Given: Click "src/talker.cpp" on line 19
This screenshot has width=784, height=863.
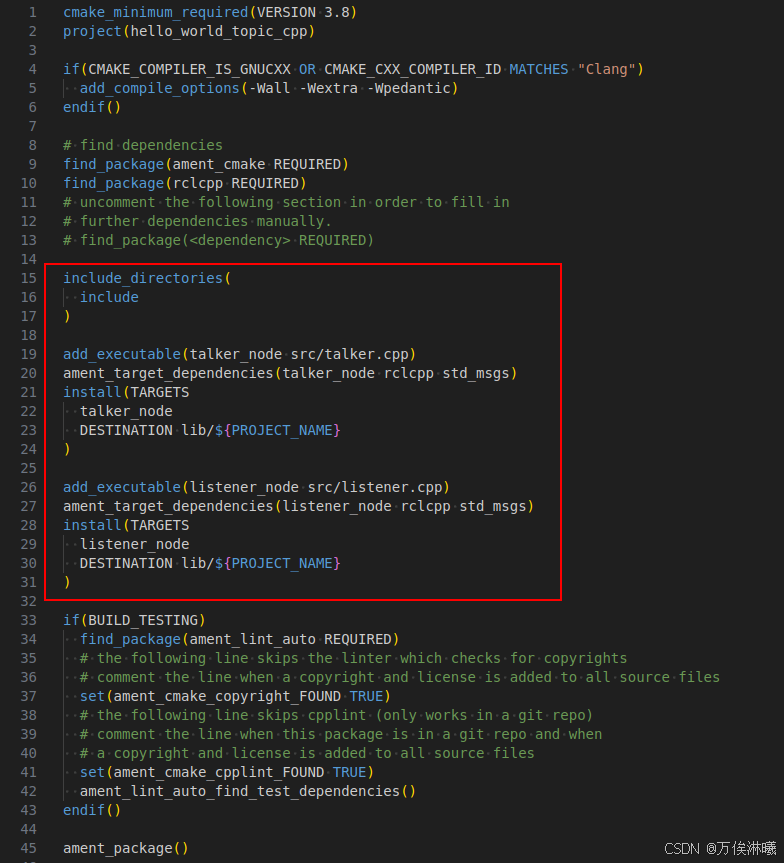Looking at the screenshot, I should point(350,354).
